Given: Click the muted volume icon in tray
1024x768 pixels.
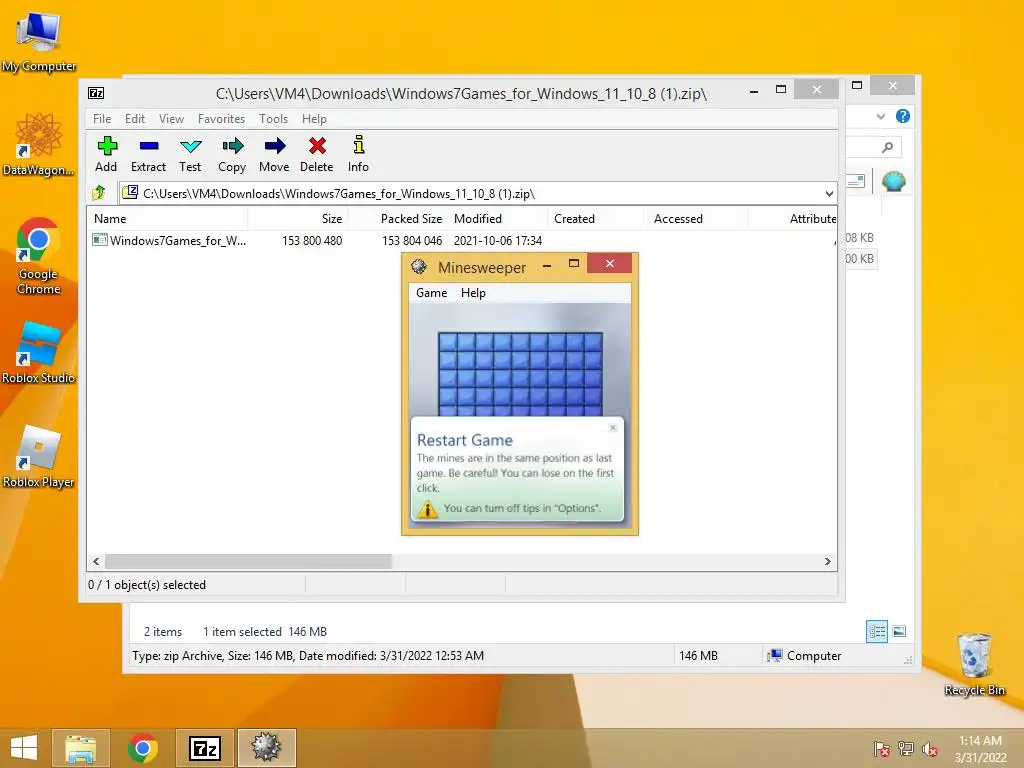Looking at the screenshot, I should (x=930, y=749).
